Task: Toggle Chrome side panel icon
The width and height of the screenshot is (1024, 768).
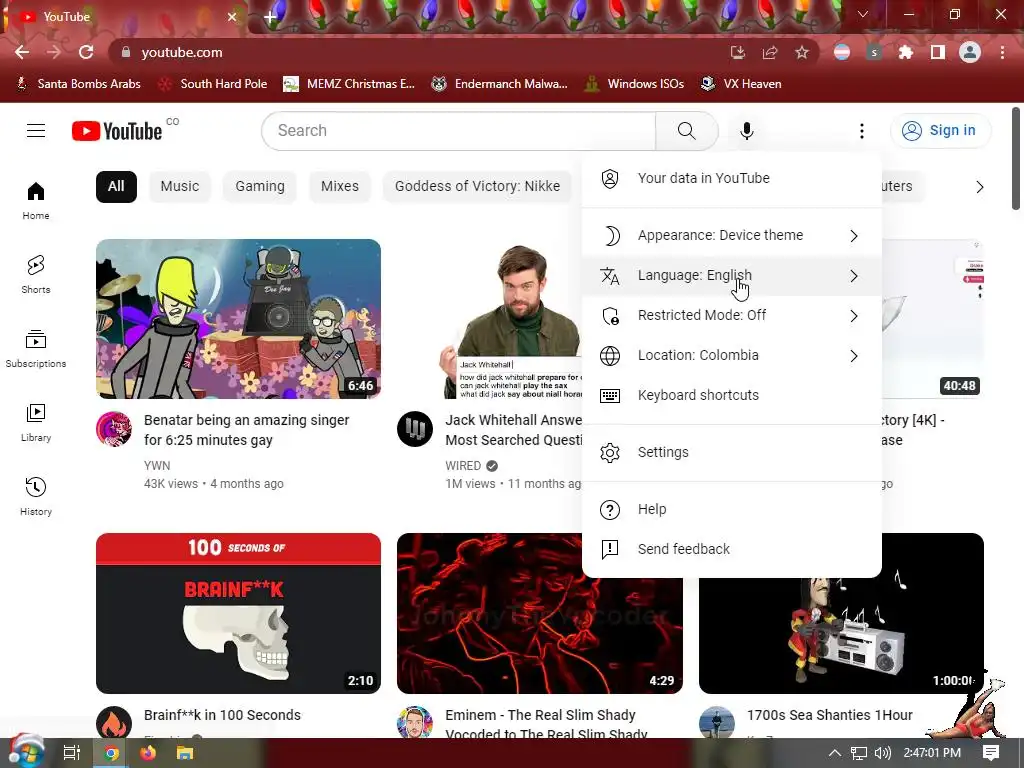Action: coord(938,52)
